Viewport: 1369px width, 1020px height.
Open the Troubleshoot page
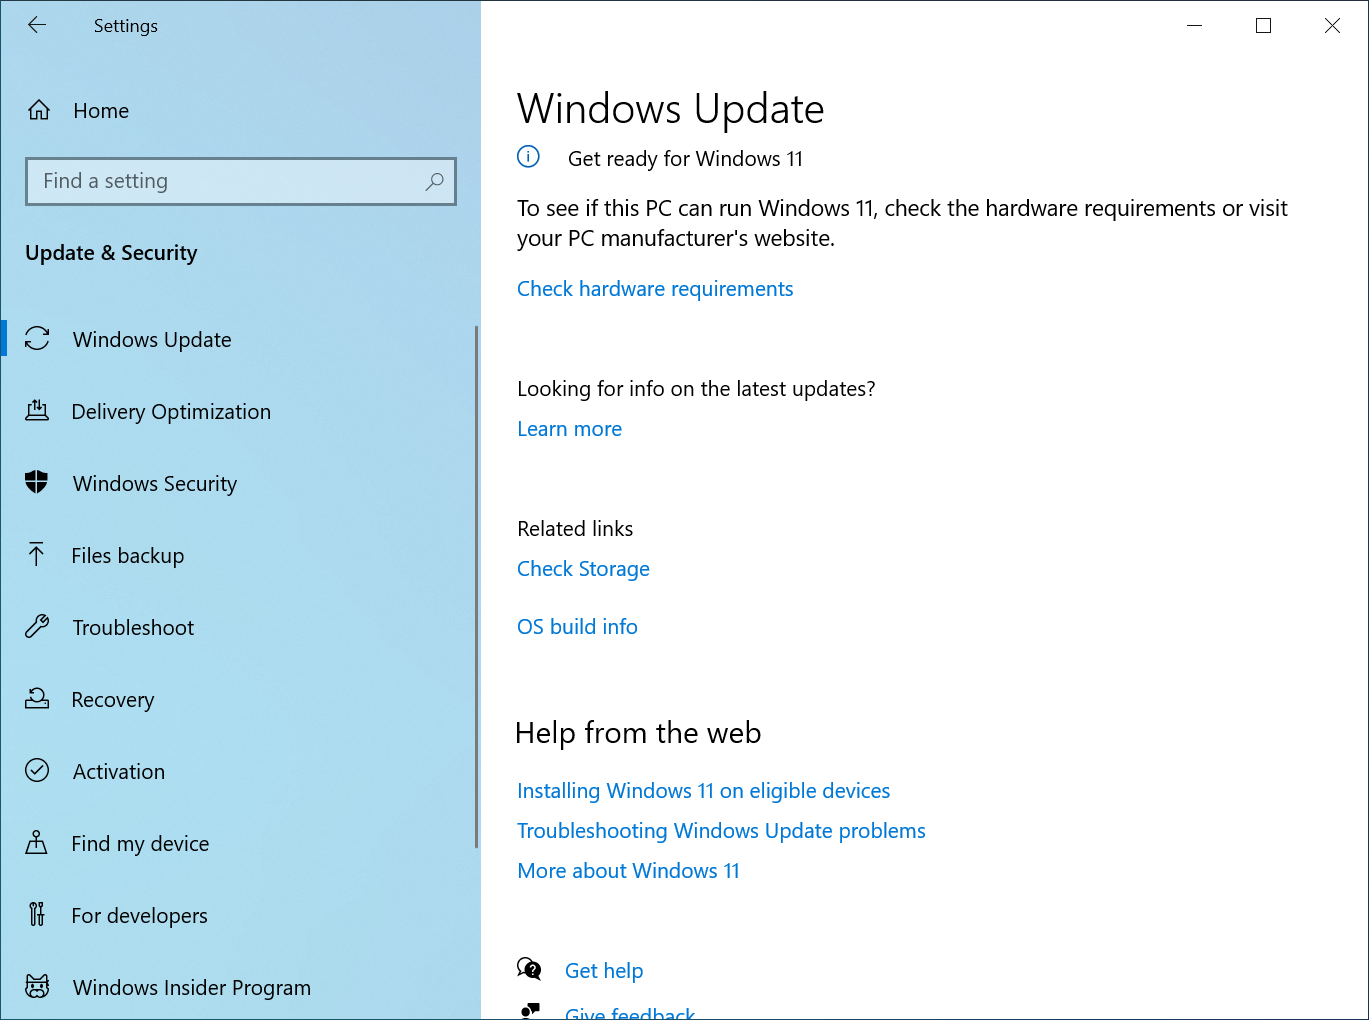coord(240,627)
